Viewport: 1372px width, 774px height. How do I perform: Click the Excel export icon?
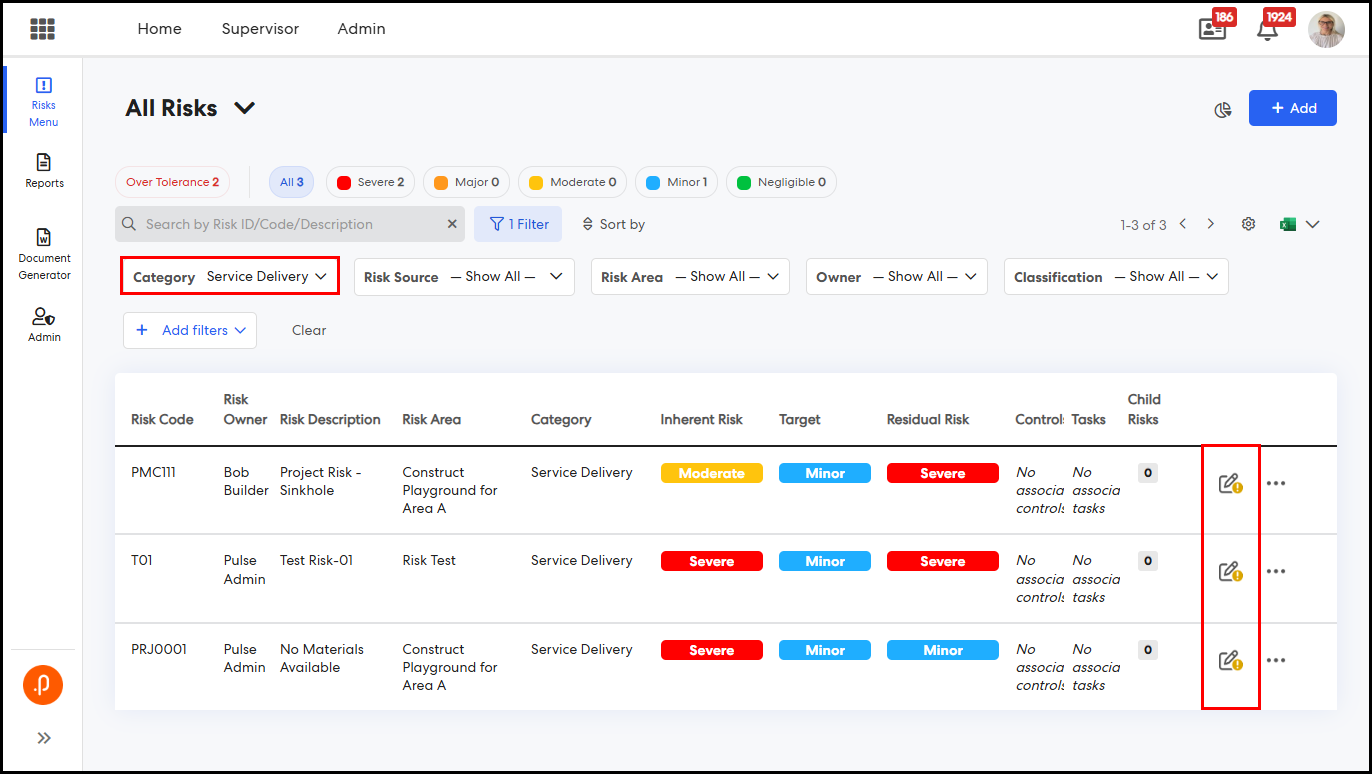(1288, 224)
